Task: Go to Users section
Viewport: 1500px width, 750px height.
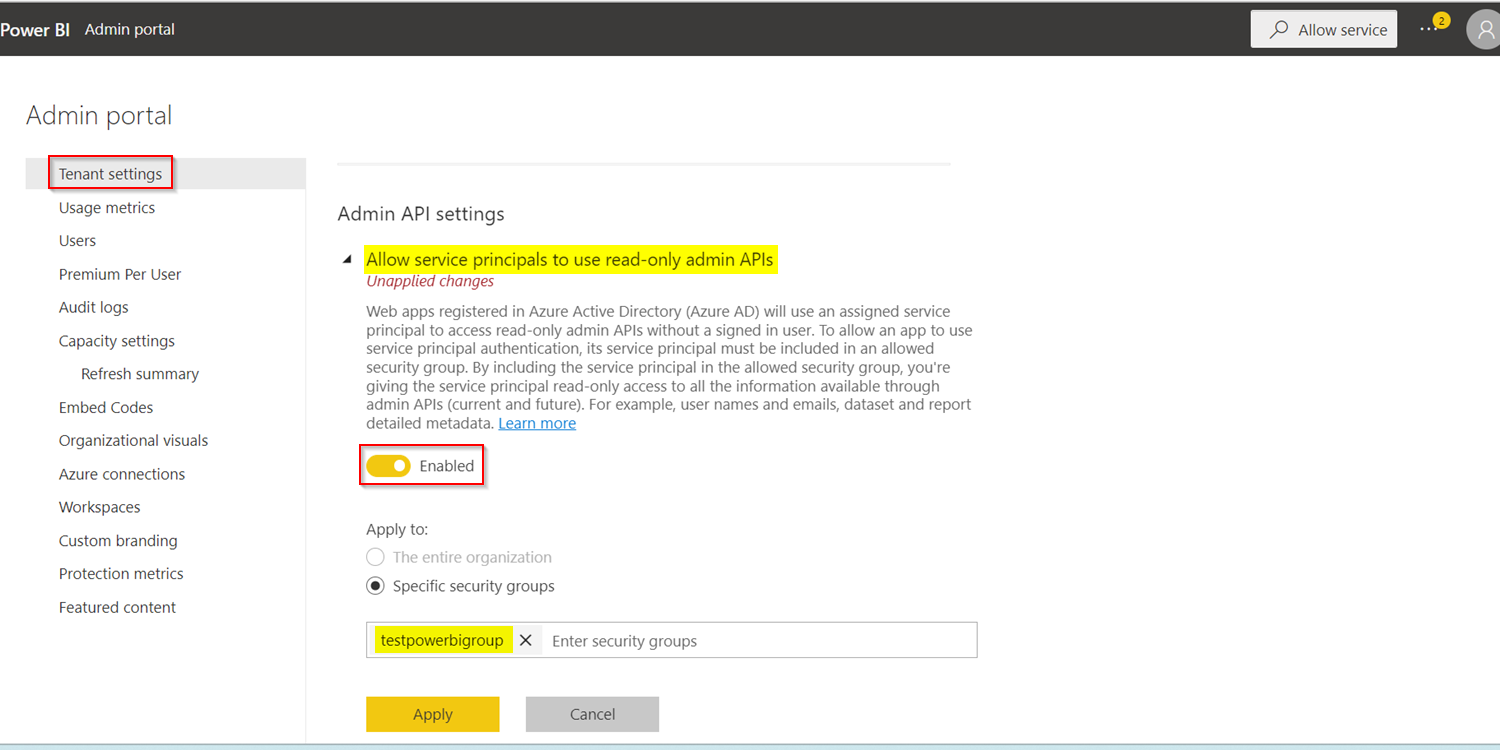Action: [77, 241]
